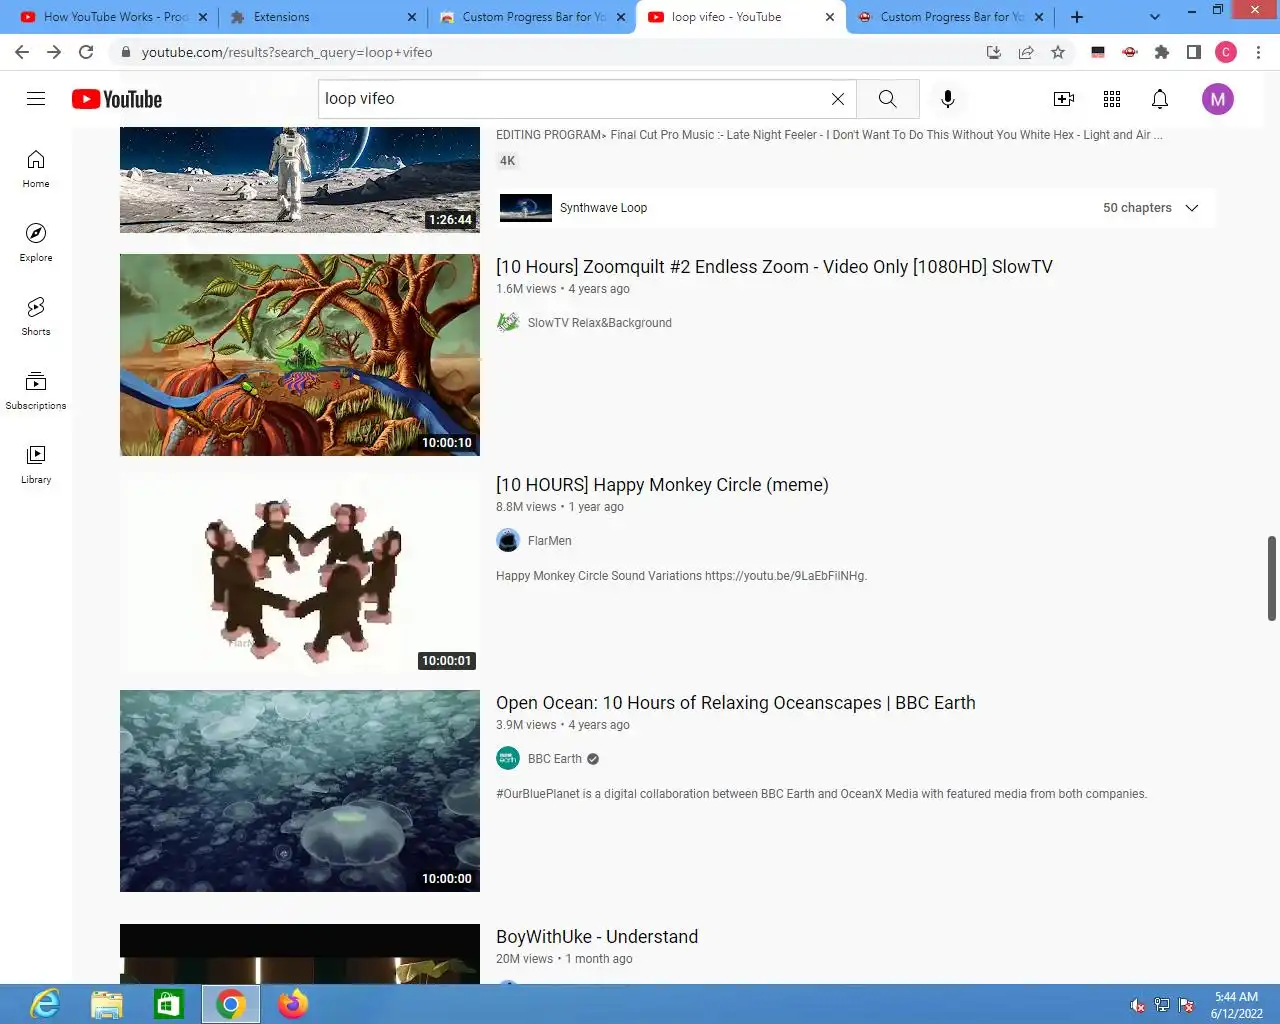Close the Extensions tab
Screen dimensions: 1280x1024
(412, 17)
